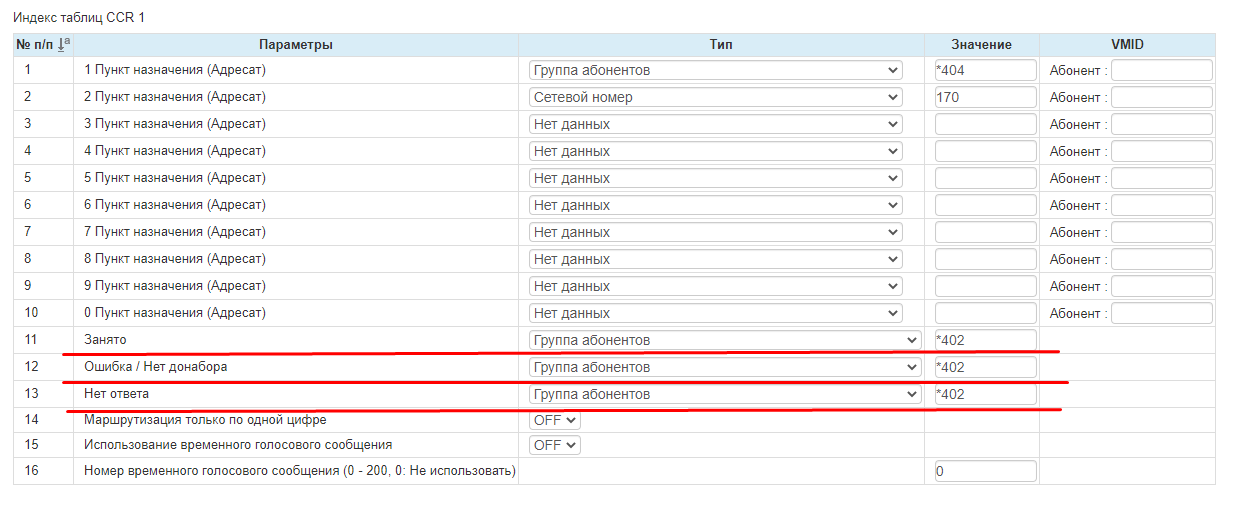Open type dropdown for 2 Пункт назначения
1236x508 pixels.
click(x=715, y=97)
